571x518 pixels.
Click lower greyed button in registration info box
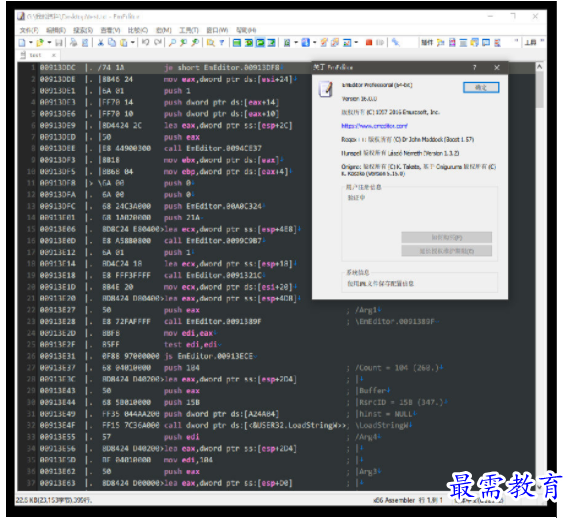pyautogui.click(x=446, y=251)
